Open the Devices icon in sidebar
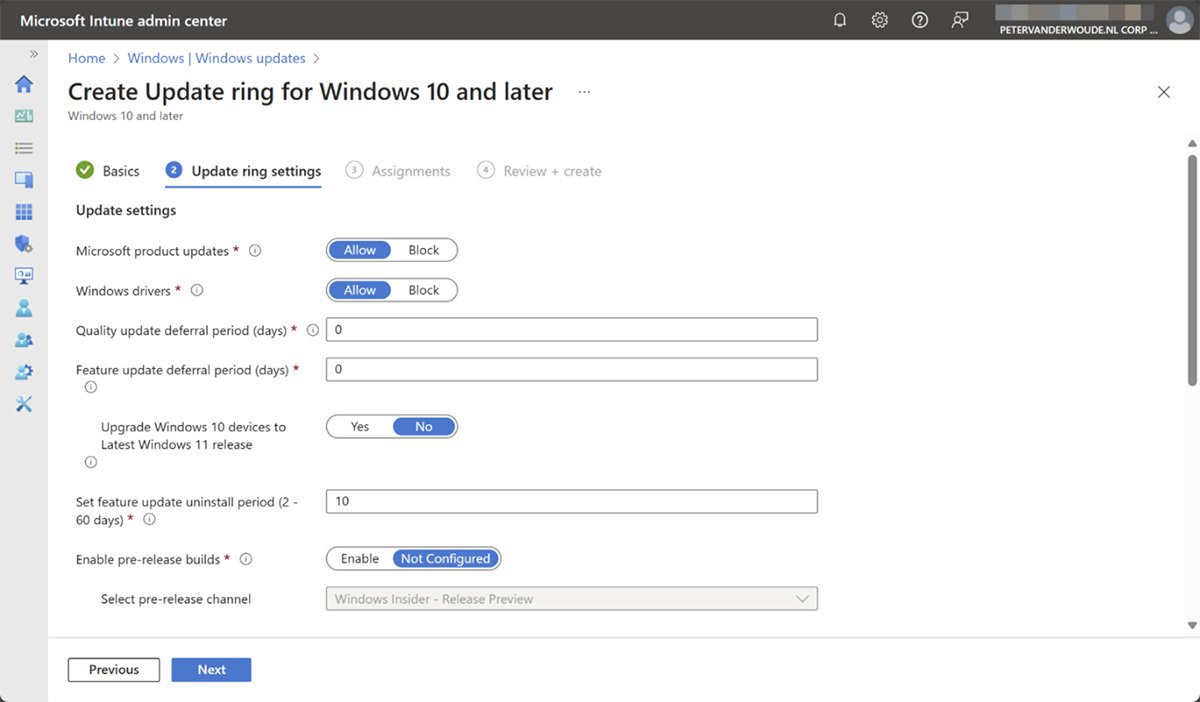Viewport: 1200px width, 702px height. tap(24, 180)
